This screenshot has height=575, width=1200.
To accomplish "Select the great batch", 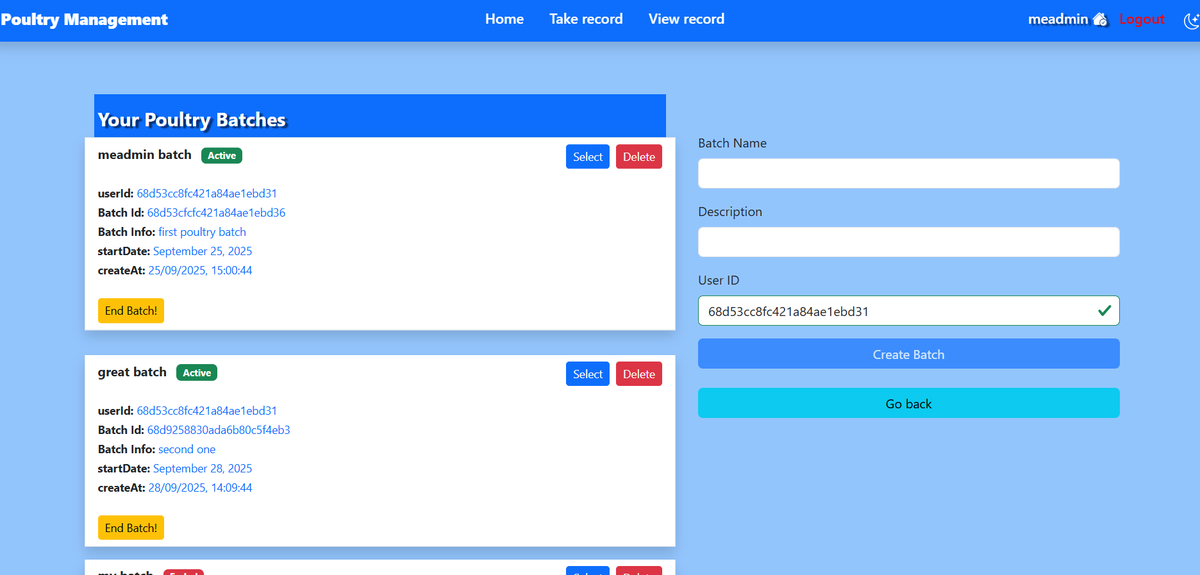I will pos(588,374).
